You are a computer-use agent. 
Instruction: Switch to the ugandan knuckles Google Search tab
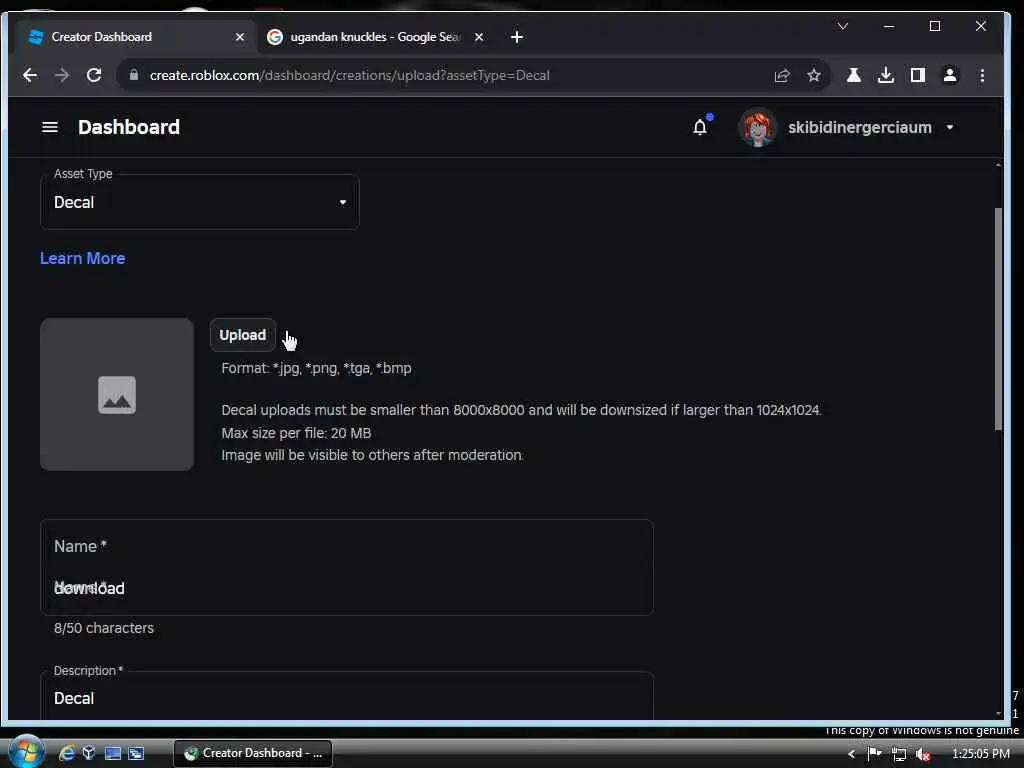(x=376, y=37)
